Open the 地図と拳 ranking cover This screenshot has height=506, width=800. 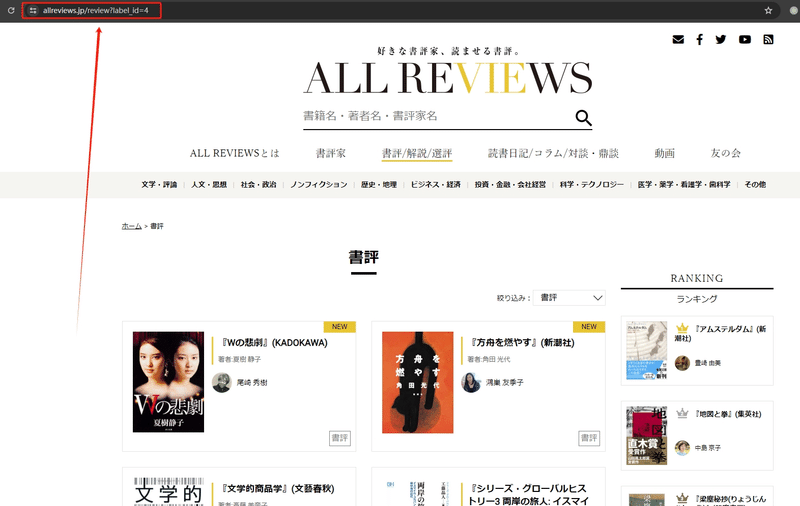(x=647, y=436)
